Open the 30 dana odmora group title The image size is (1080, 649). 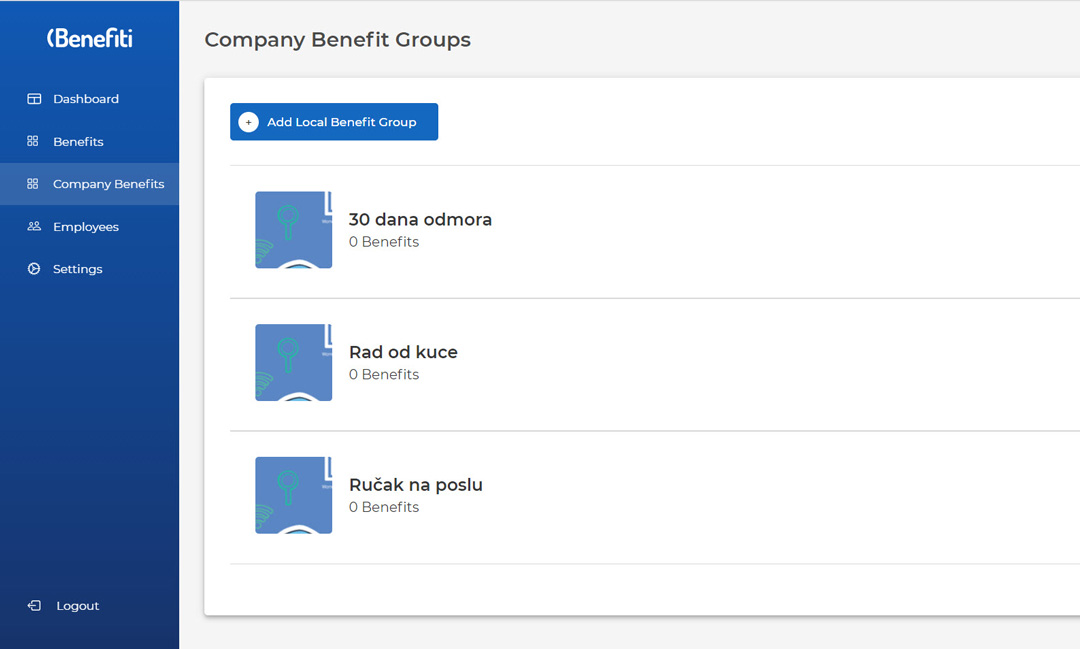[420, 220]
